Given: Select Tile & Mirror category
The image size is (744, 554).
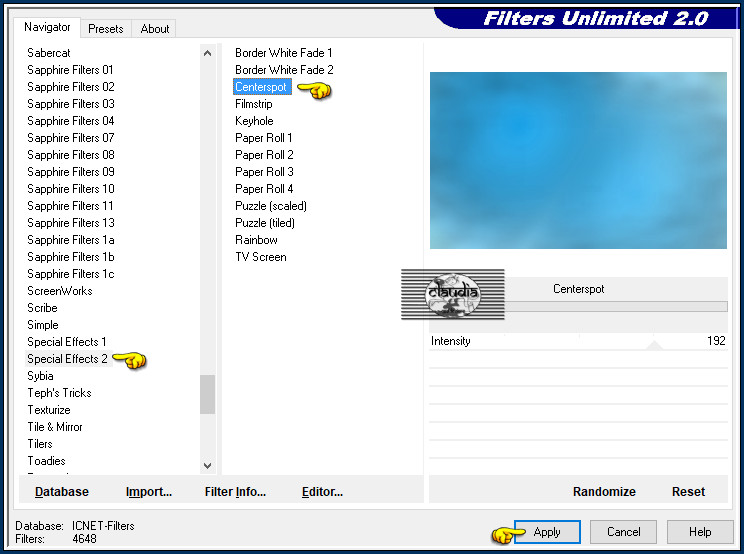Looking at the screenshot, I should 55,427.
